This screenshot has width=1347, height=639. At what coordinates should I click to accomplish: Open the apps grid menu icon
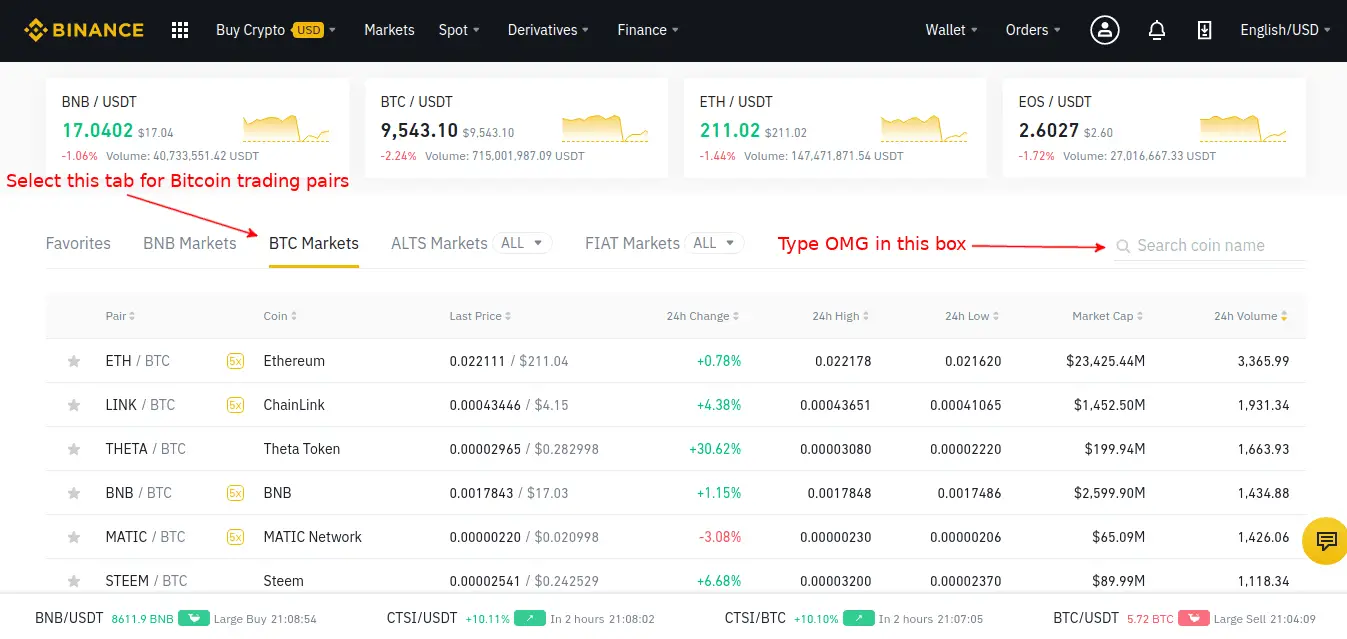point(180,30)
